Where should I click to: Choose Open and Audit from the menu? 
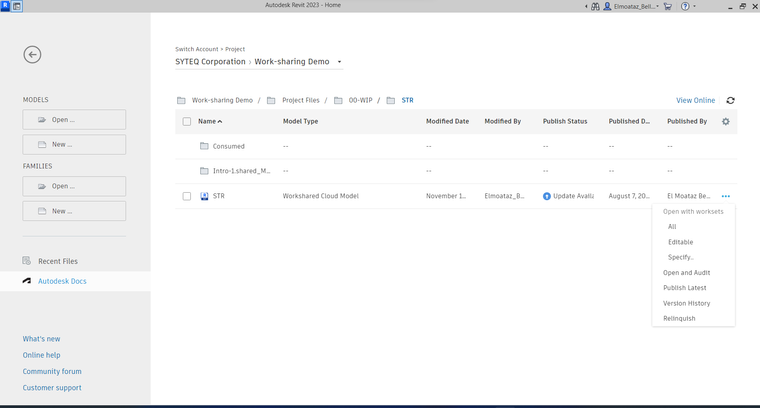686,273
